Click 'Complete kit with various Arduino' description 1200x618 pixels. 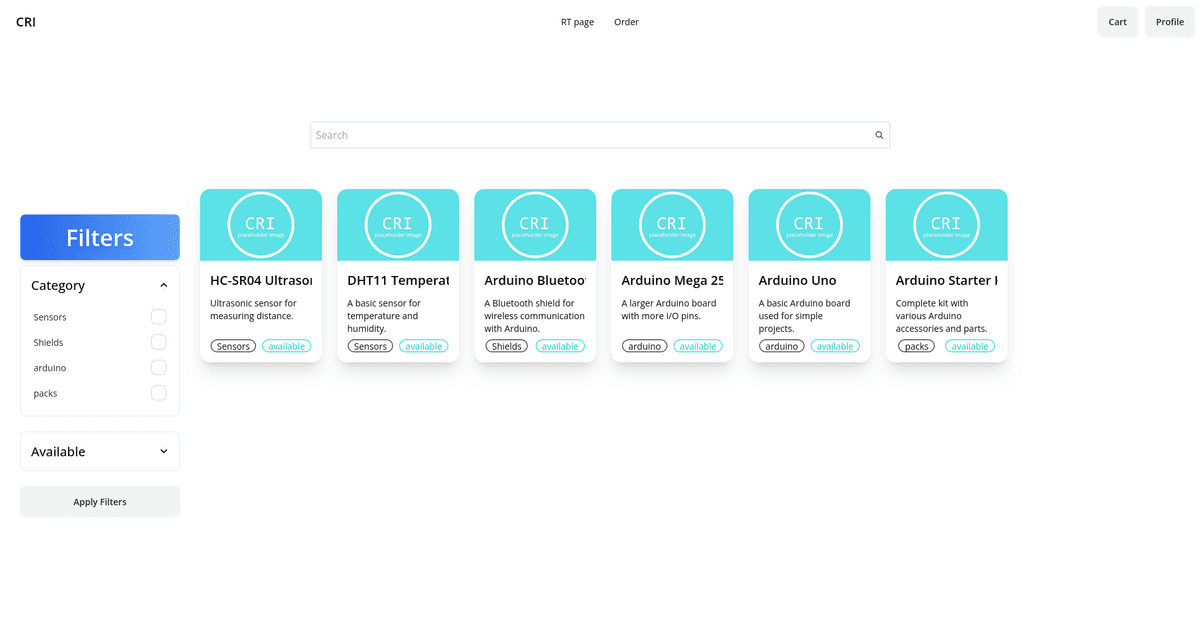[941, 315]
